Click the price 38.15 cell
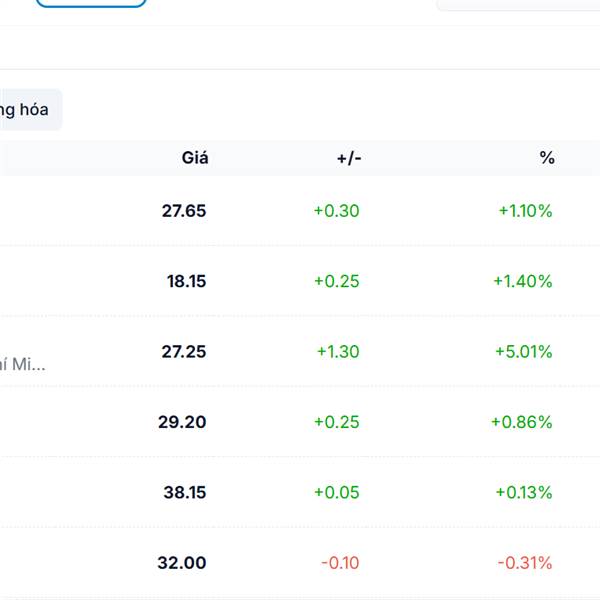Image resolution: width=600 pixels, height=600 pixels. [x=185, y=492]
